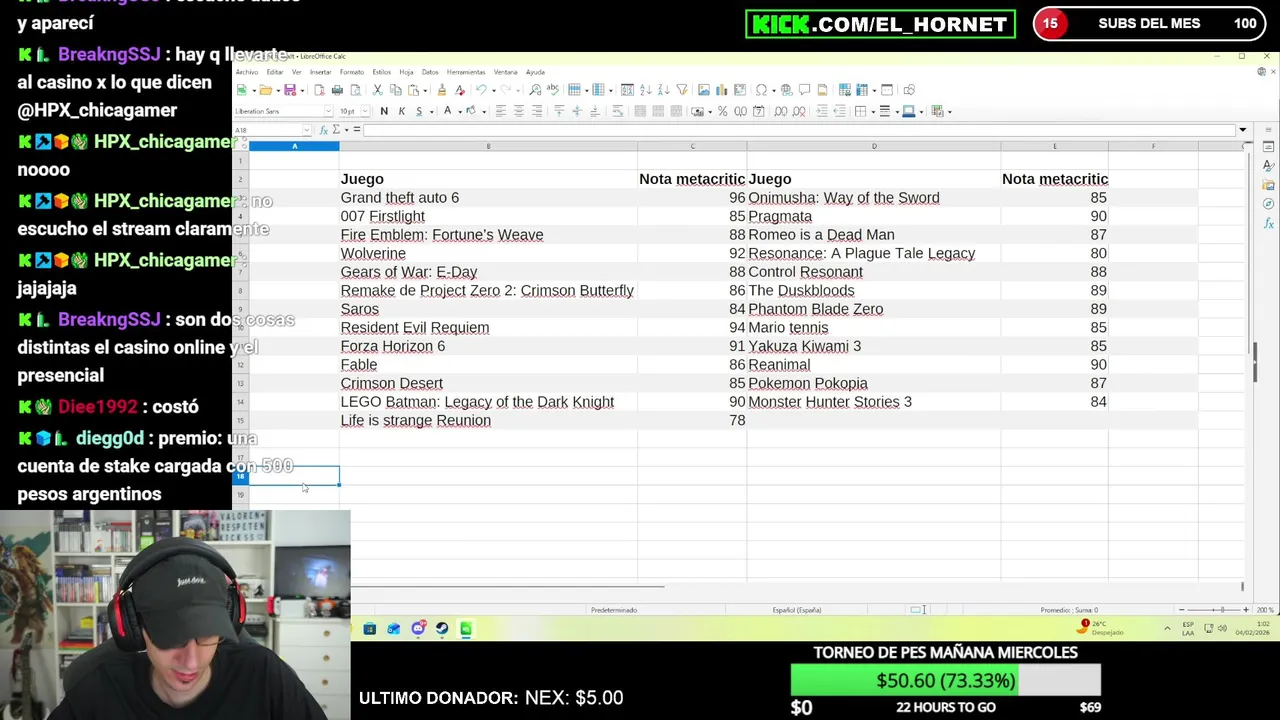Expand the formula bar arrow
Image resolution: width=1280 pixels, height=720 pixels.
click(1242, 130)
